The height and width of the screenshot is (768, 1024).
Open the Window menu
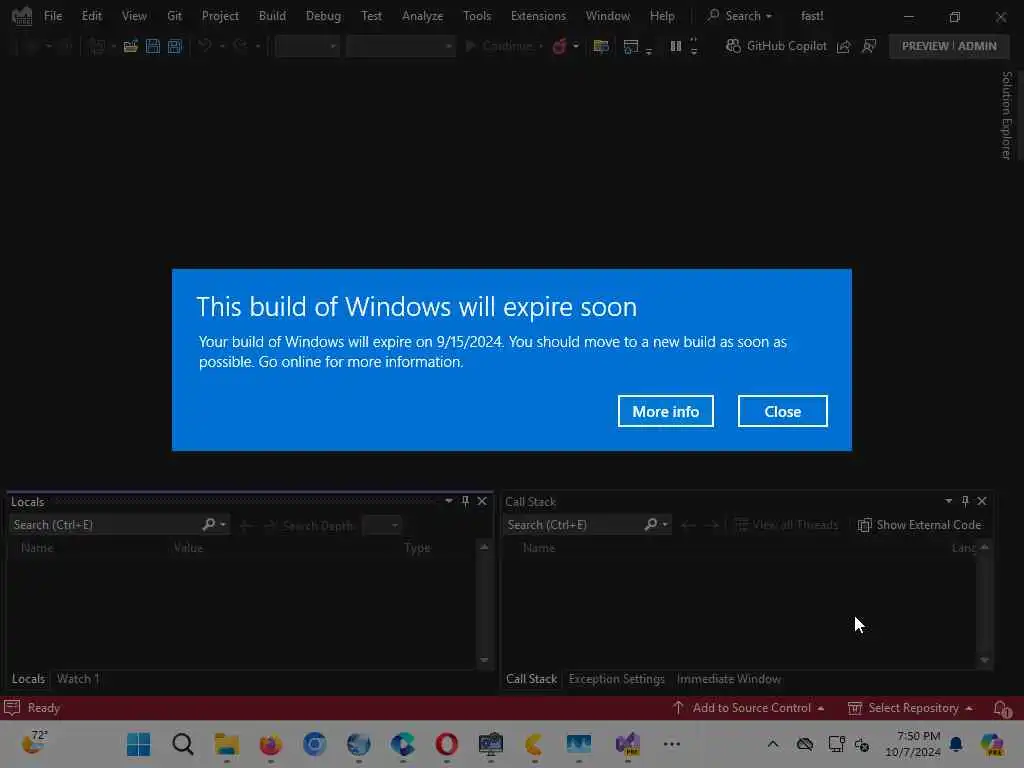[x=607, y=16]
